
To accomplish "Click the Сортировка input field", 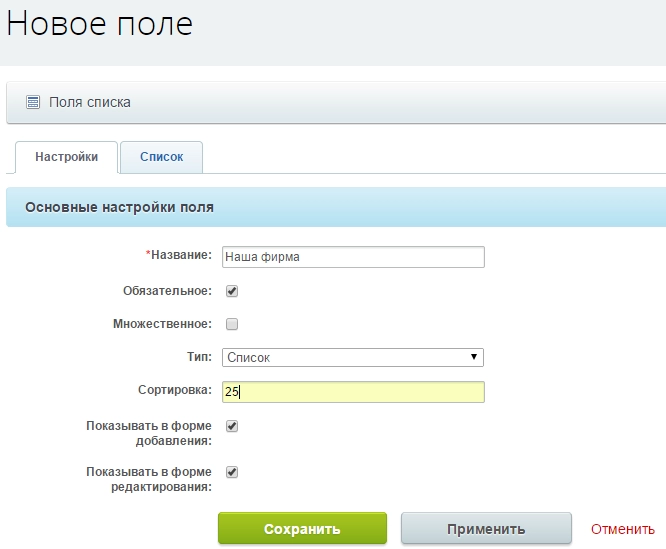I will pos(352,392).
